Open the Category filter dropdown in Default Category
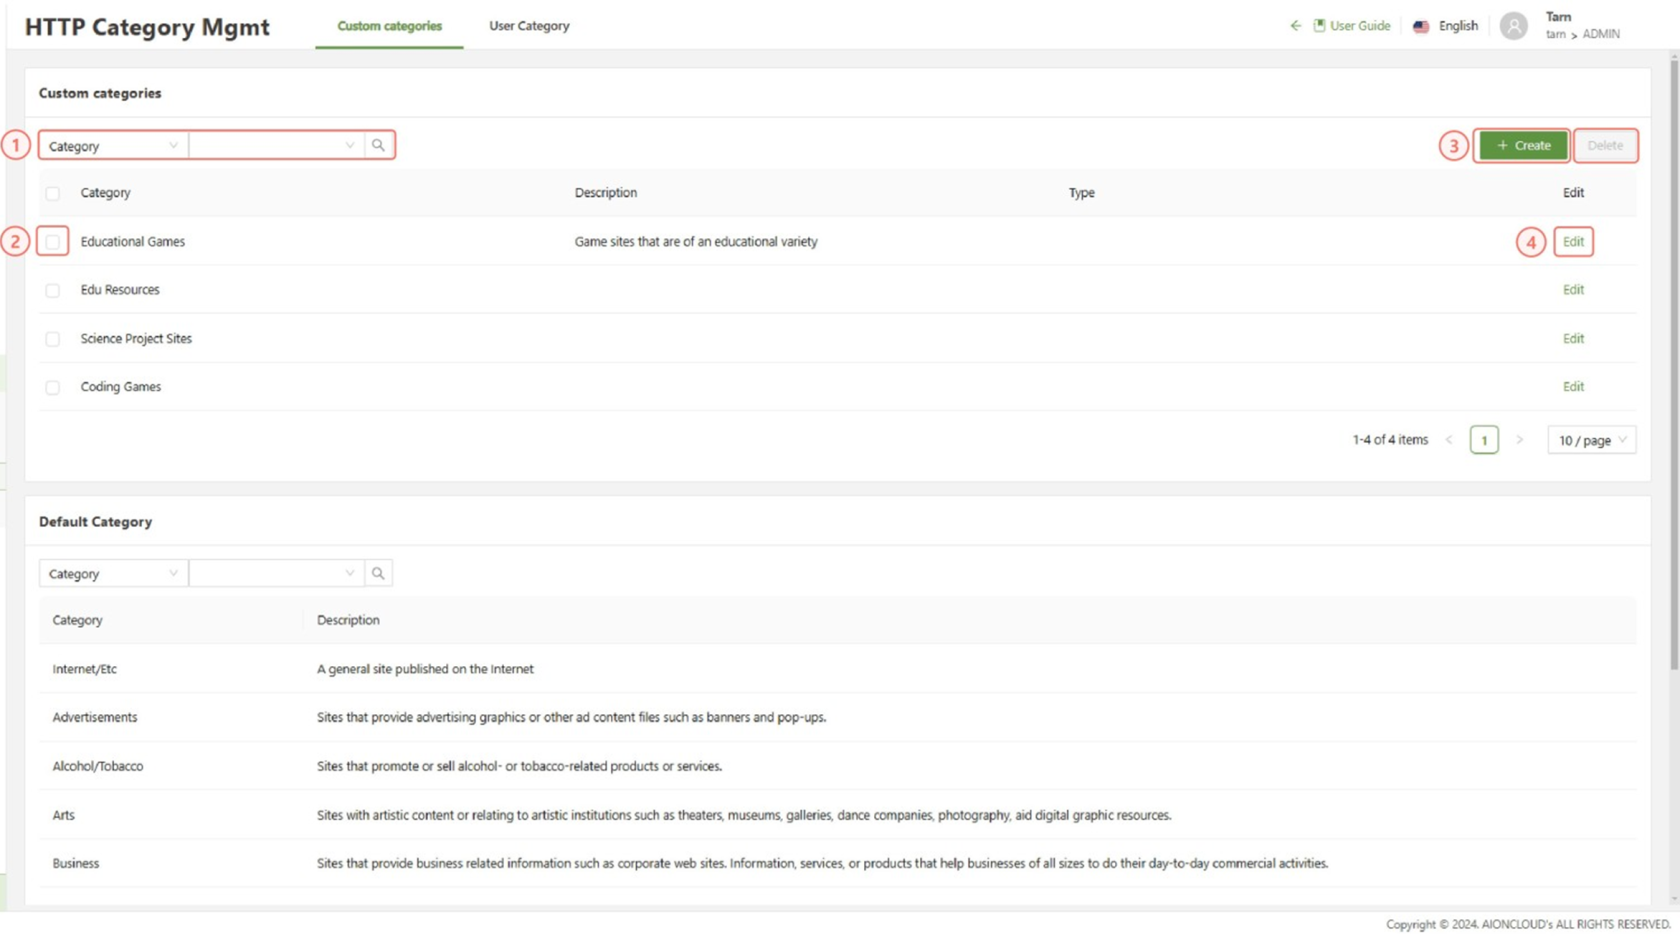The width and height of the screenshot is (1680, 942). 113,574
